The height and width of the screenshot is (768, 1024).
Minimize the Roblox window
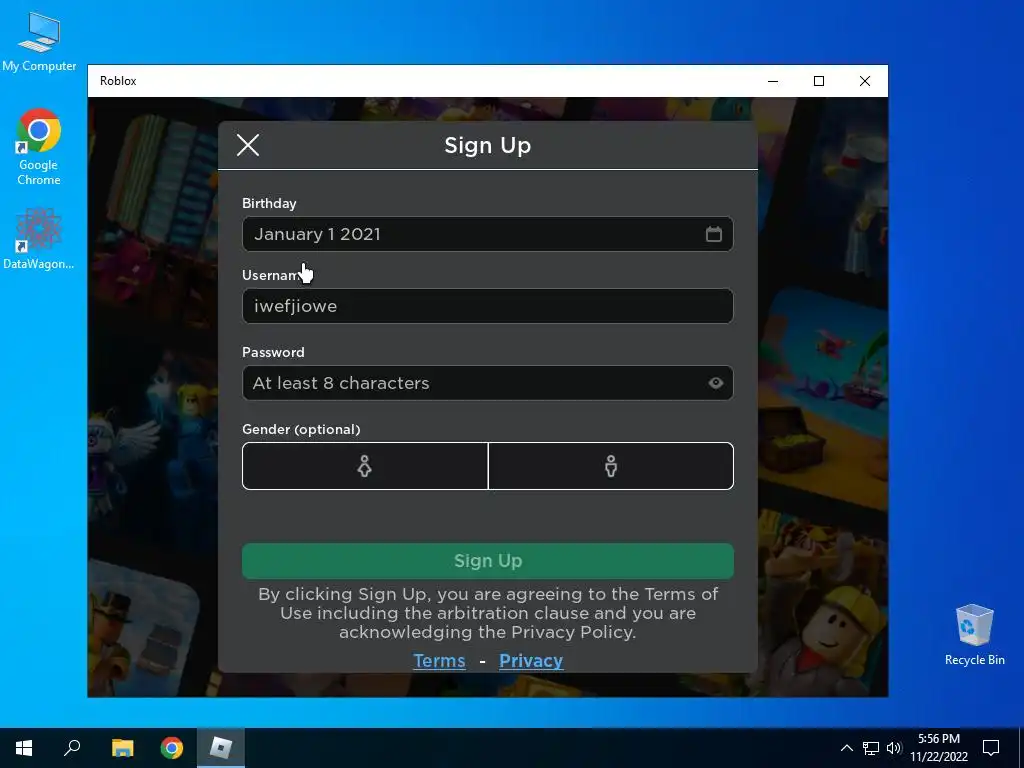pyautogui.click(x=773, y=81)
